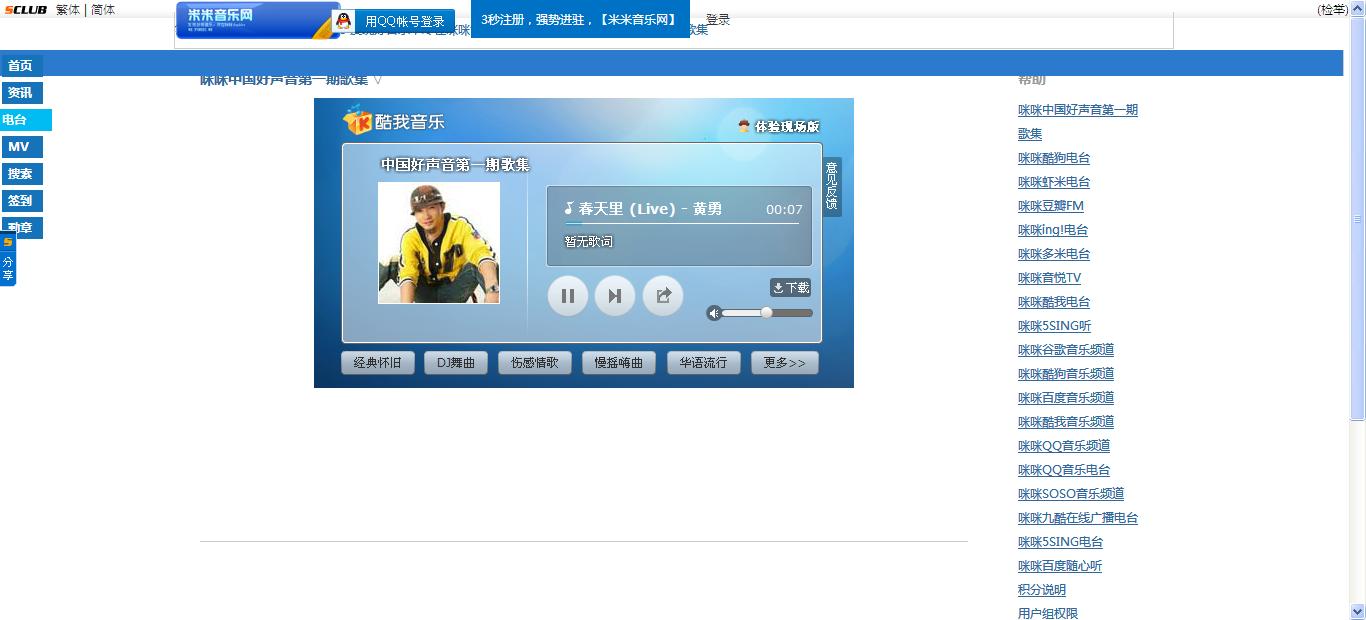Click the 3秒注册 registration banner
This screenshot has width=1366, height=620.
tap(580, 19)
